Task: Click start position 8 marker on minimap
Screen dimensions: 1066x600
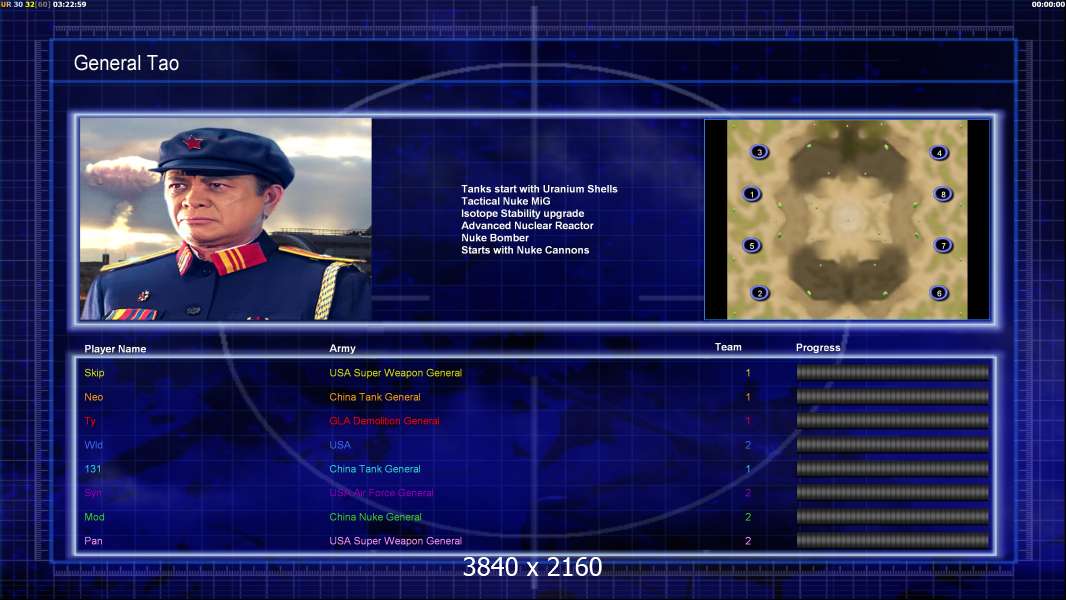Action: (943, 194)
